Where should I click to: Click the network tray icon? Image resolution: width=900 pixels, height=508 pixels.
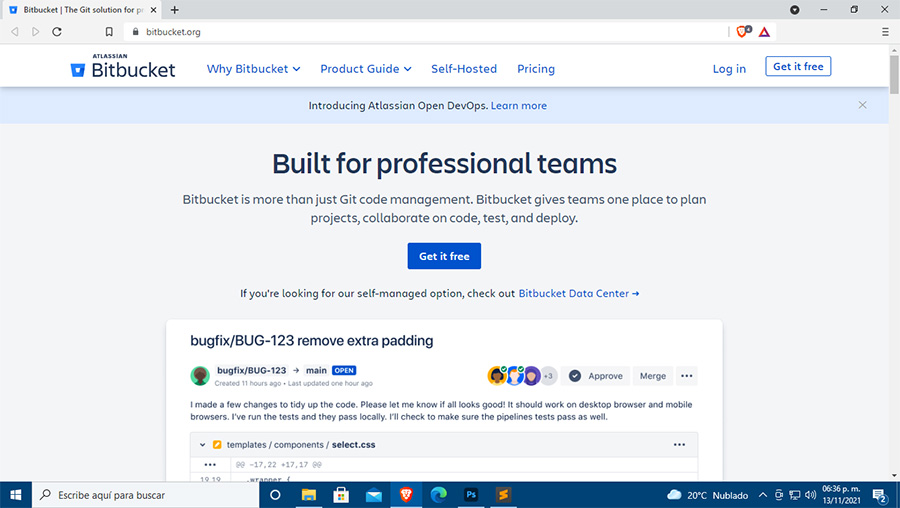[795, 495]
